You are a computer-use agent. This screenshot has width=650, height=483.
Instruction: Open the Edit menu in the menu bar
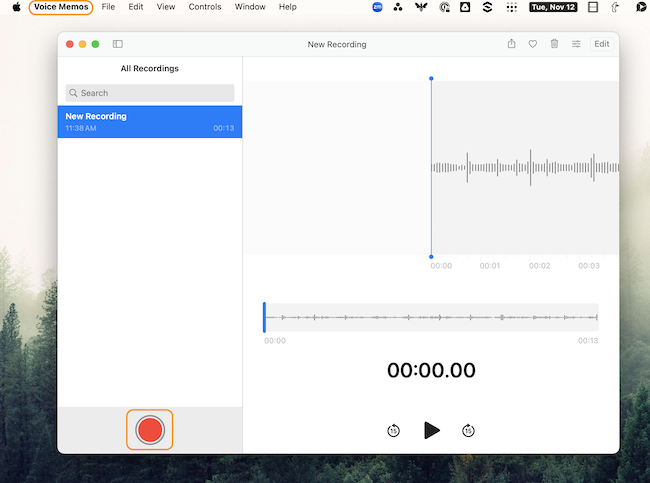136,7
